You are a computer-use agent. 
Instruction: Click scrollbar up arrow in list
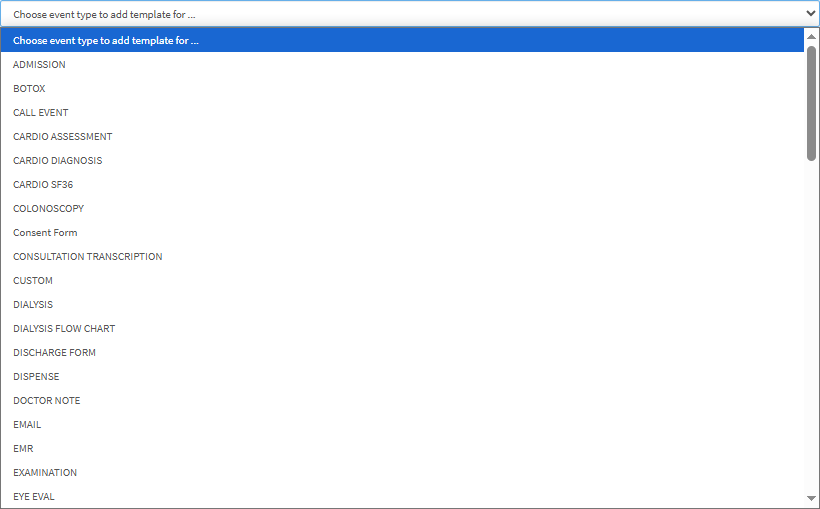click(x=811, y=37)
